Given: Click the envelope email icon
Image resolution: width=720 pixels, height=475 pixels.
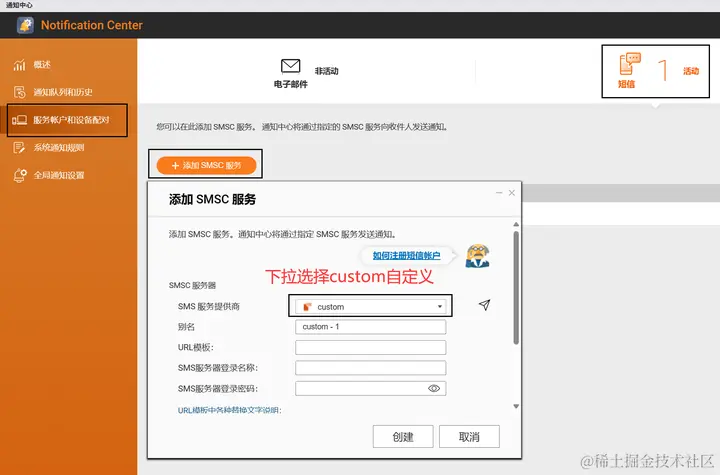Looking at the screenshot, I should click(x=291, y=66).
